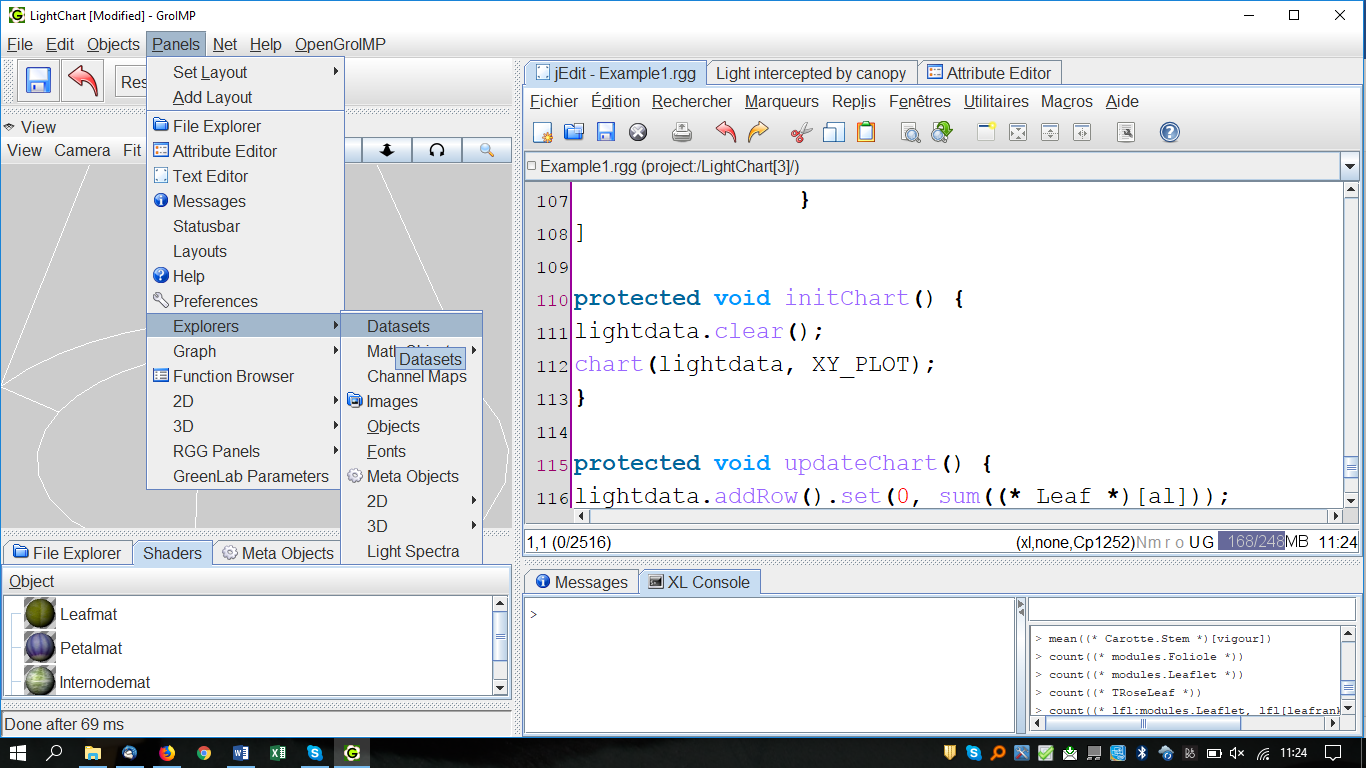This screenshot has width=1366, height=768.
Task: Select Datasets in the Explorers submenu
Action: (398, 326)
